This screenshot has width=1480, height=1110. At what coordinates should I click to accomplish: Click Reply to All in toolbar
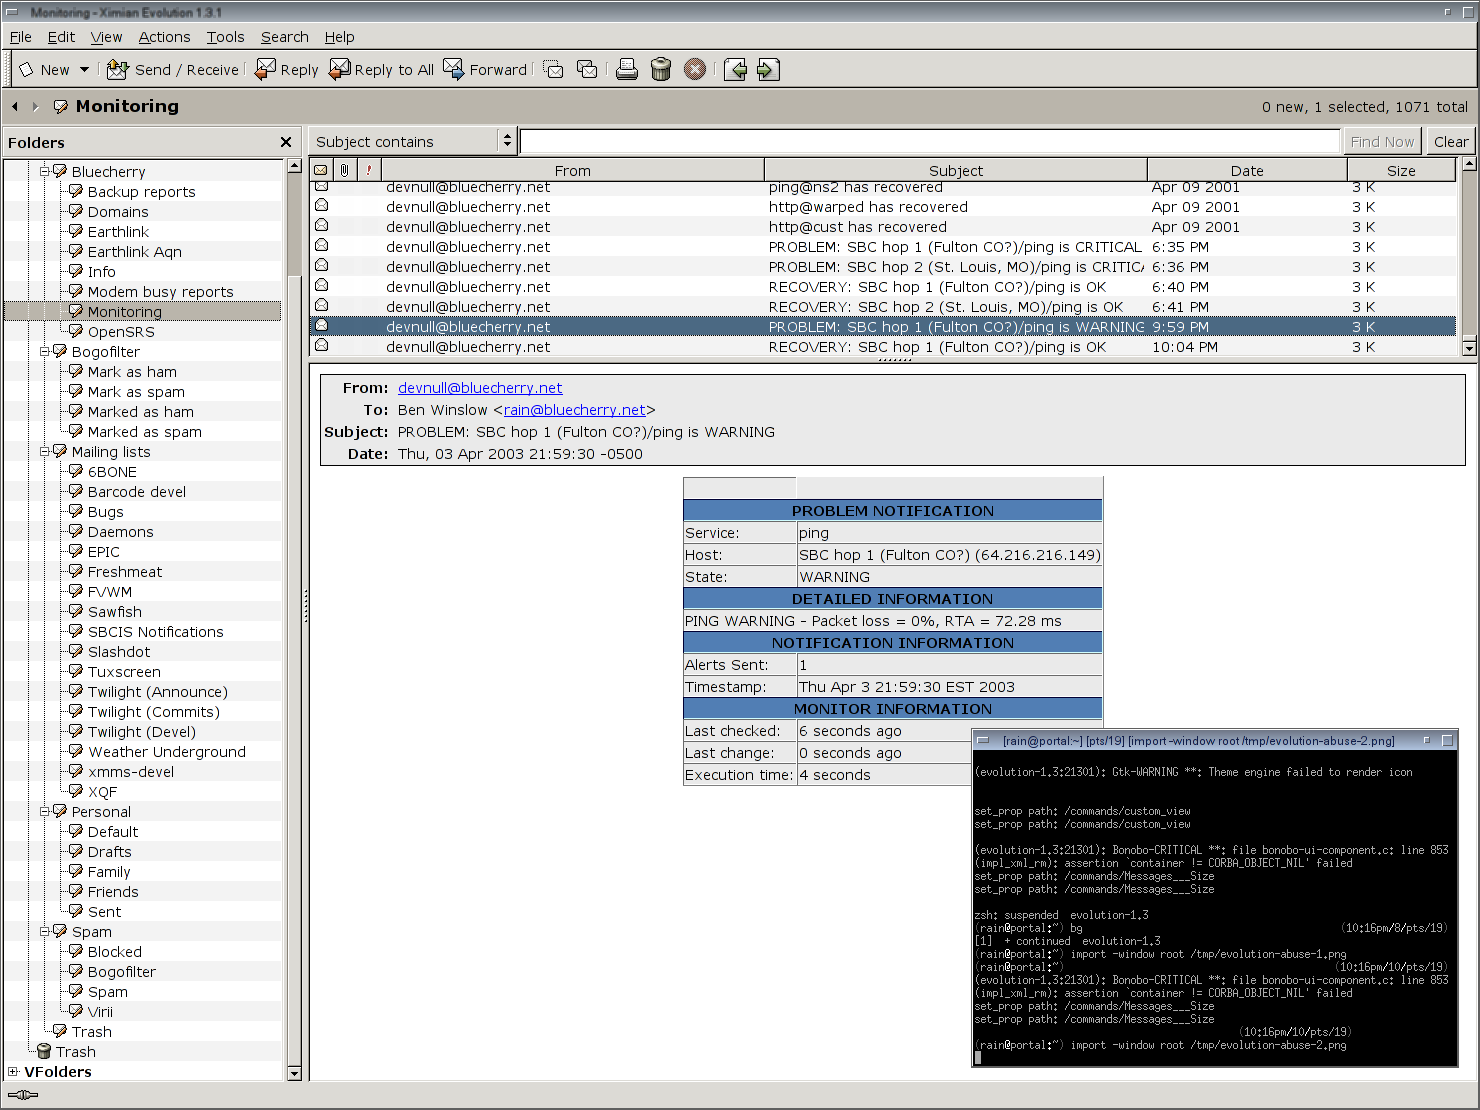[382, 70]
